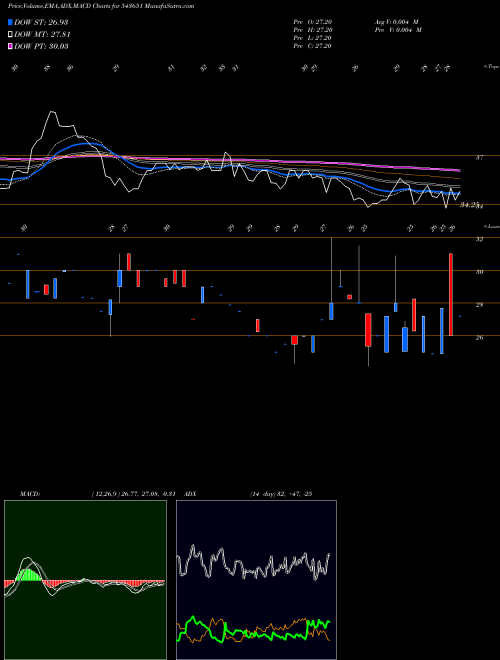This screenshot has height=660, width=500.
Task: Click the 'Tops' label at top right
Action: click(491, 67)
